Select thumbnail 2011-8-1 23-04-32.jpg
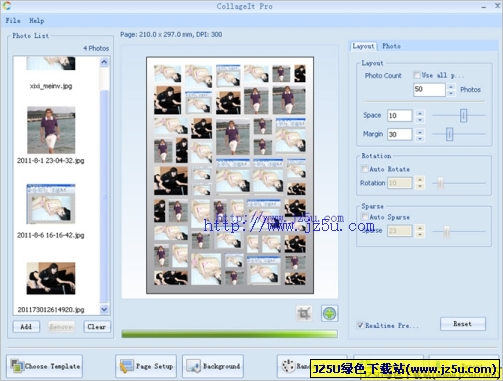The height and width of the screenshot is (381, 503). (x=51, y=130)
